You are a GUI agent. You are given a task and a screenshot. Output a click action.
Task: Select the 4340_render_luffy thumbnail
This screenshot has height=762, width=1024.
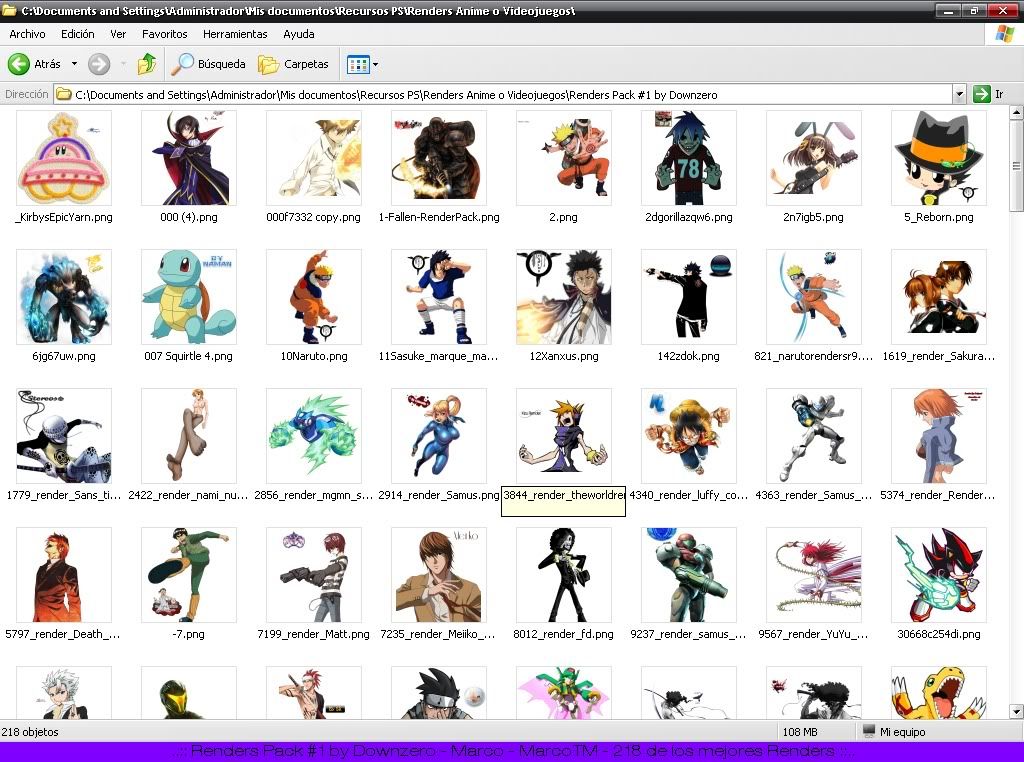point(689,436)
